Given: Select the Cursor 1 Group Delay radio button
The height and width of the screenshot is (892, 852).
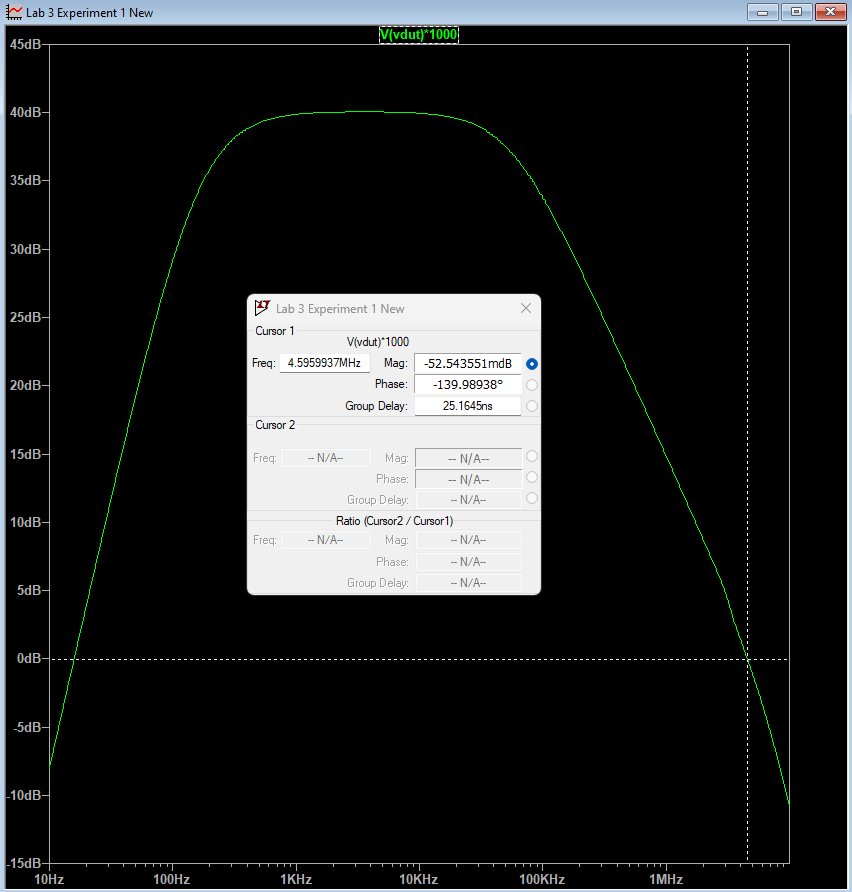Looking at the screenshot, I should [532, 406].
